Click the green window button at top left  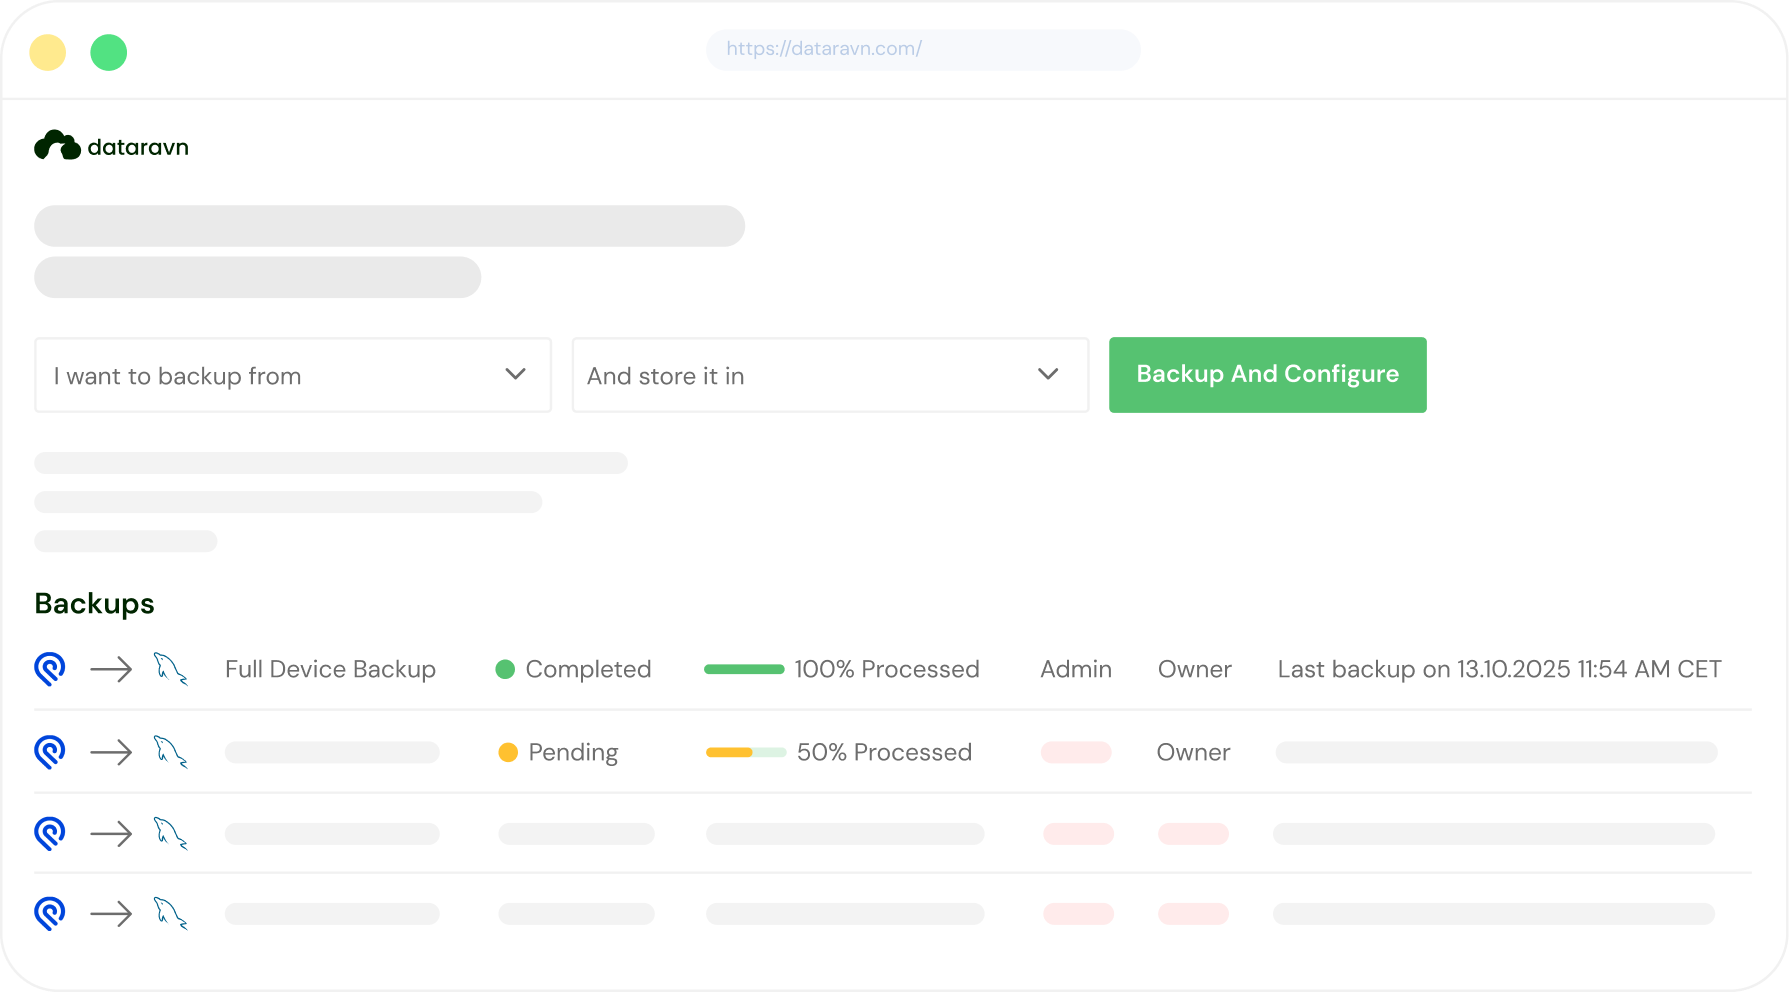[x=109, y=52]
